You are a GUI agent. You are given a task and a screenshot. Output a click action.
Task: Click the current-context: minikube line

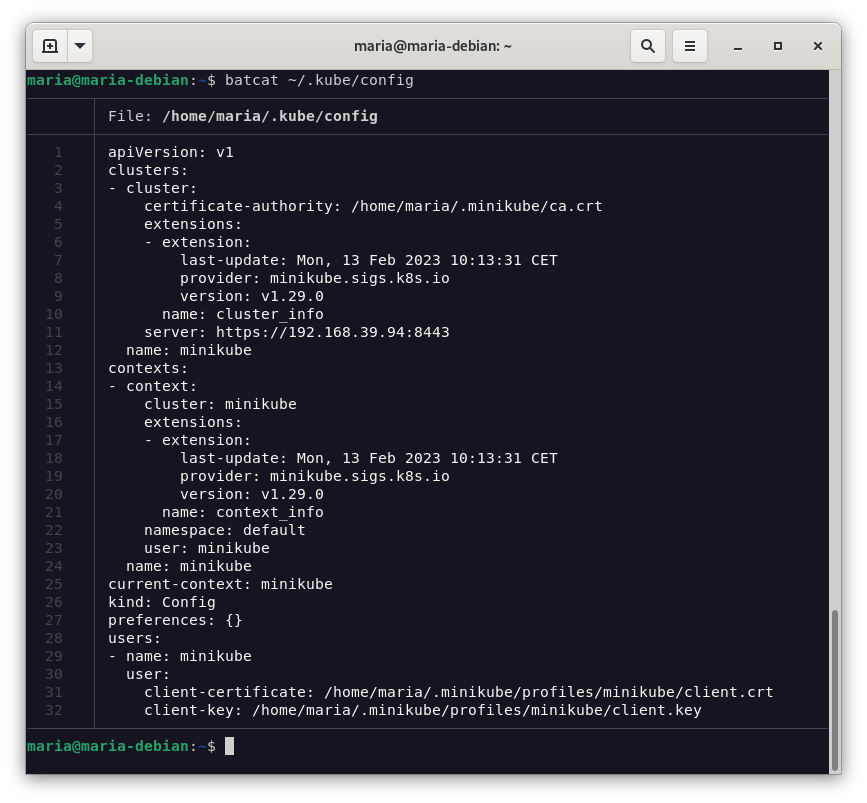(220, 584)
